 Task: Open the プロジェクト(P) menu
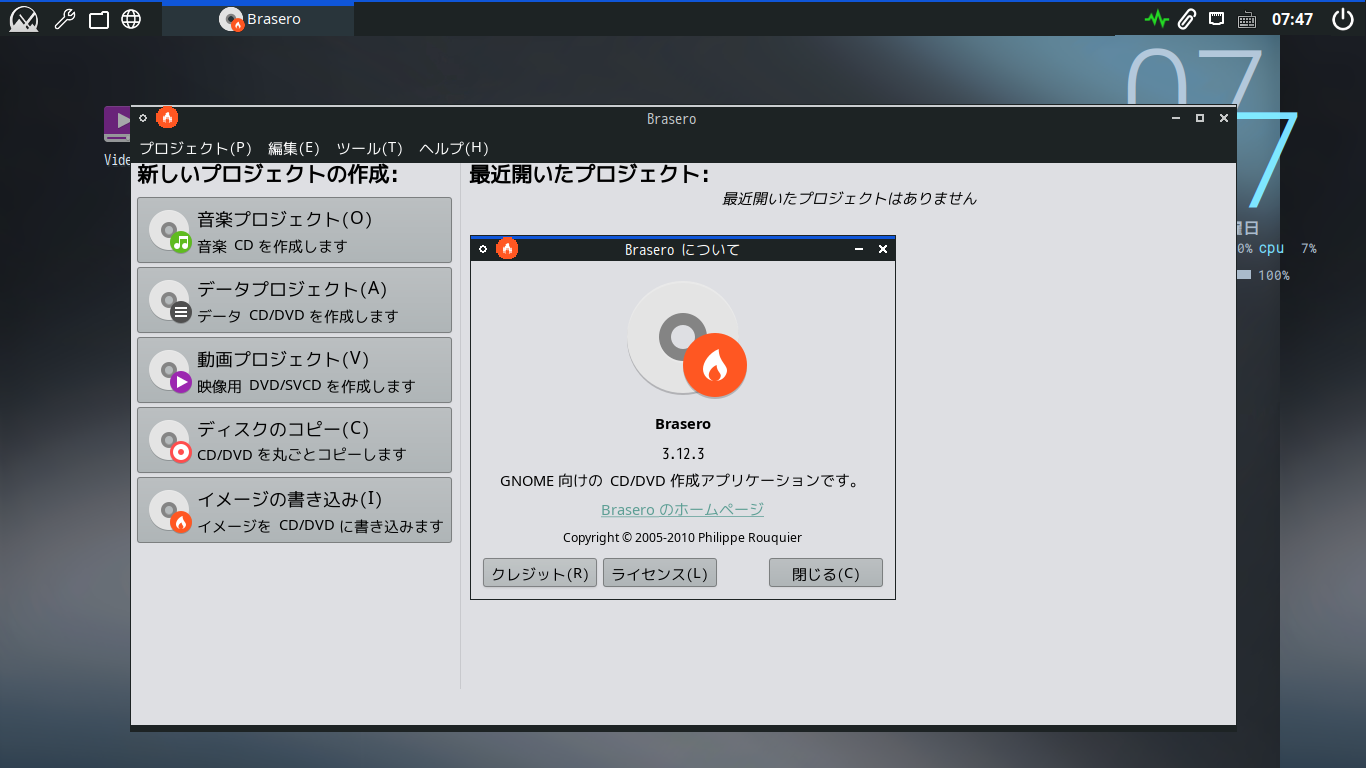195,148
